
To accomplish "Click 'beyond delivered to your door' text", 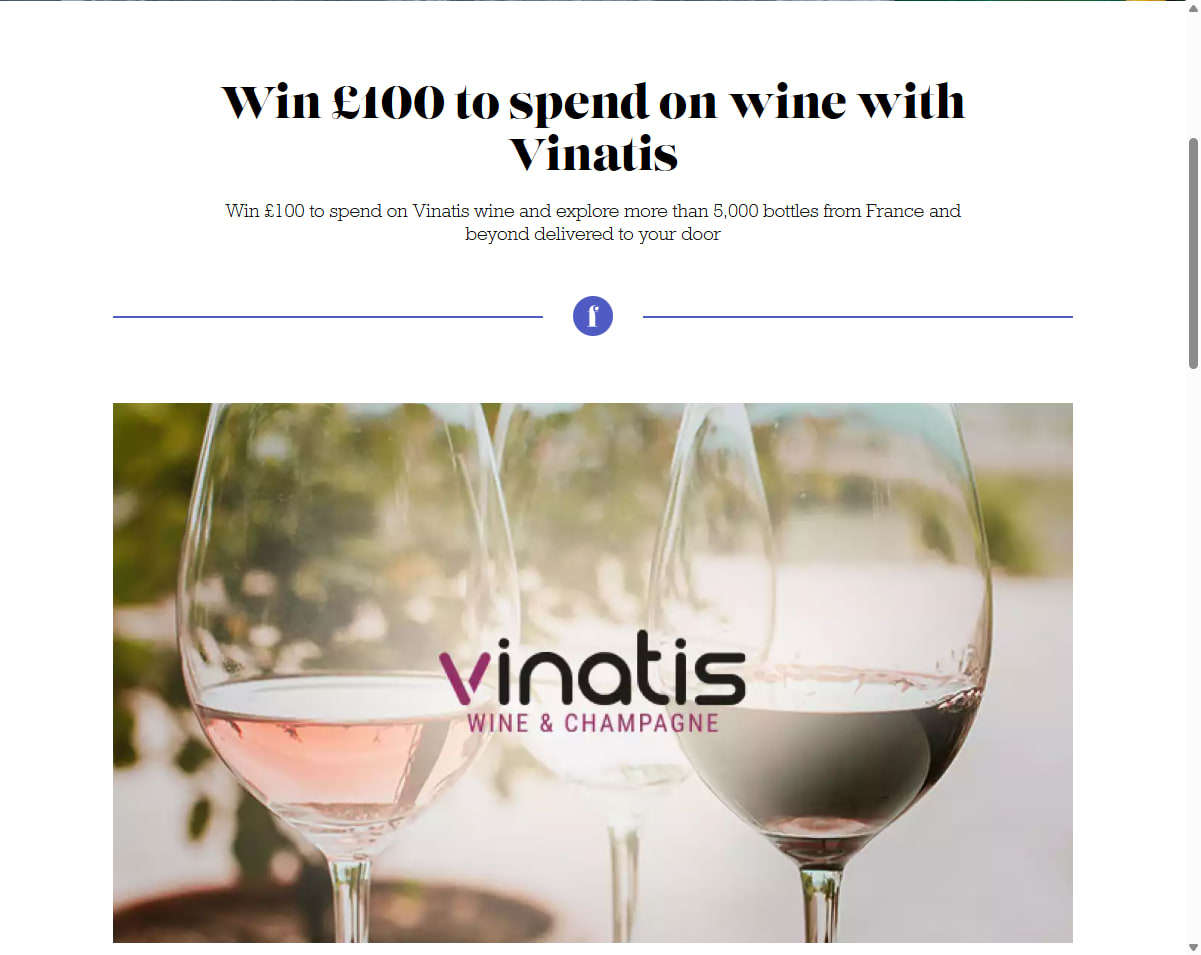I will pos(593,235).
